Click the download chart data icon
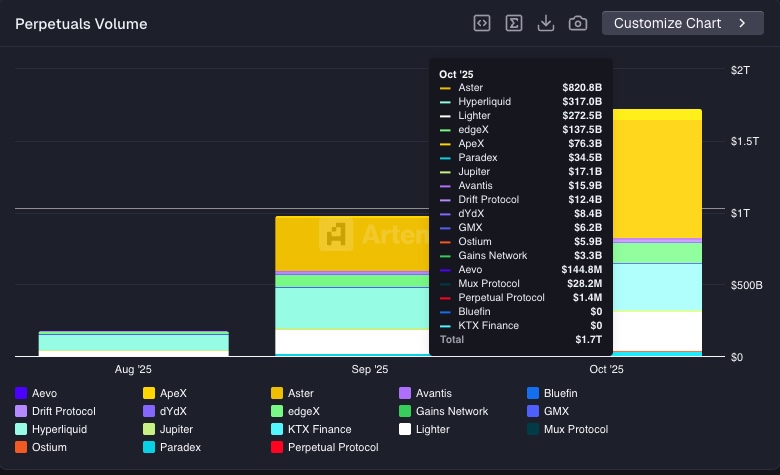This screenshot has height=475, width=780. pyautogui.click(x=546, y=23)
